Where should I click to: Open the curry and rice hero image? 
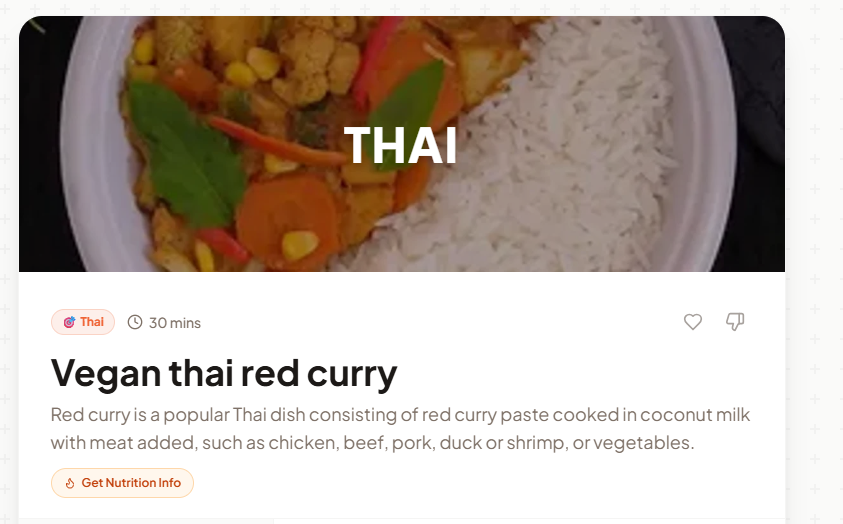(402, 143)
